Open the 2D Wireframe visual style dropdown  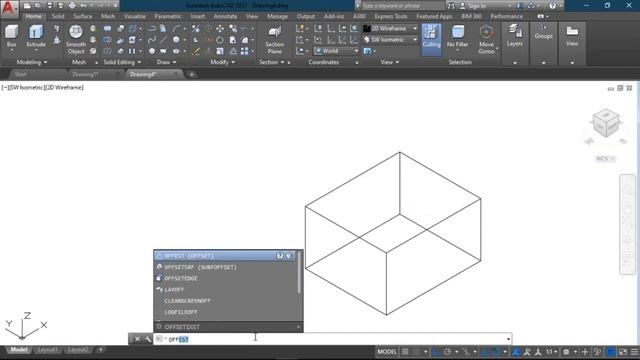[x=391, y=29]
